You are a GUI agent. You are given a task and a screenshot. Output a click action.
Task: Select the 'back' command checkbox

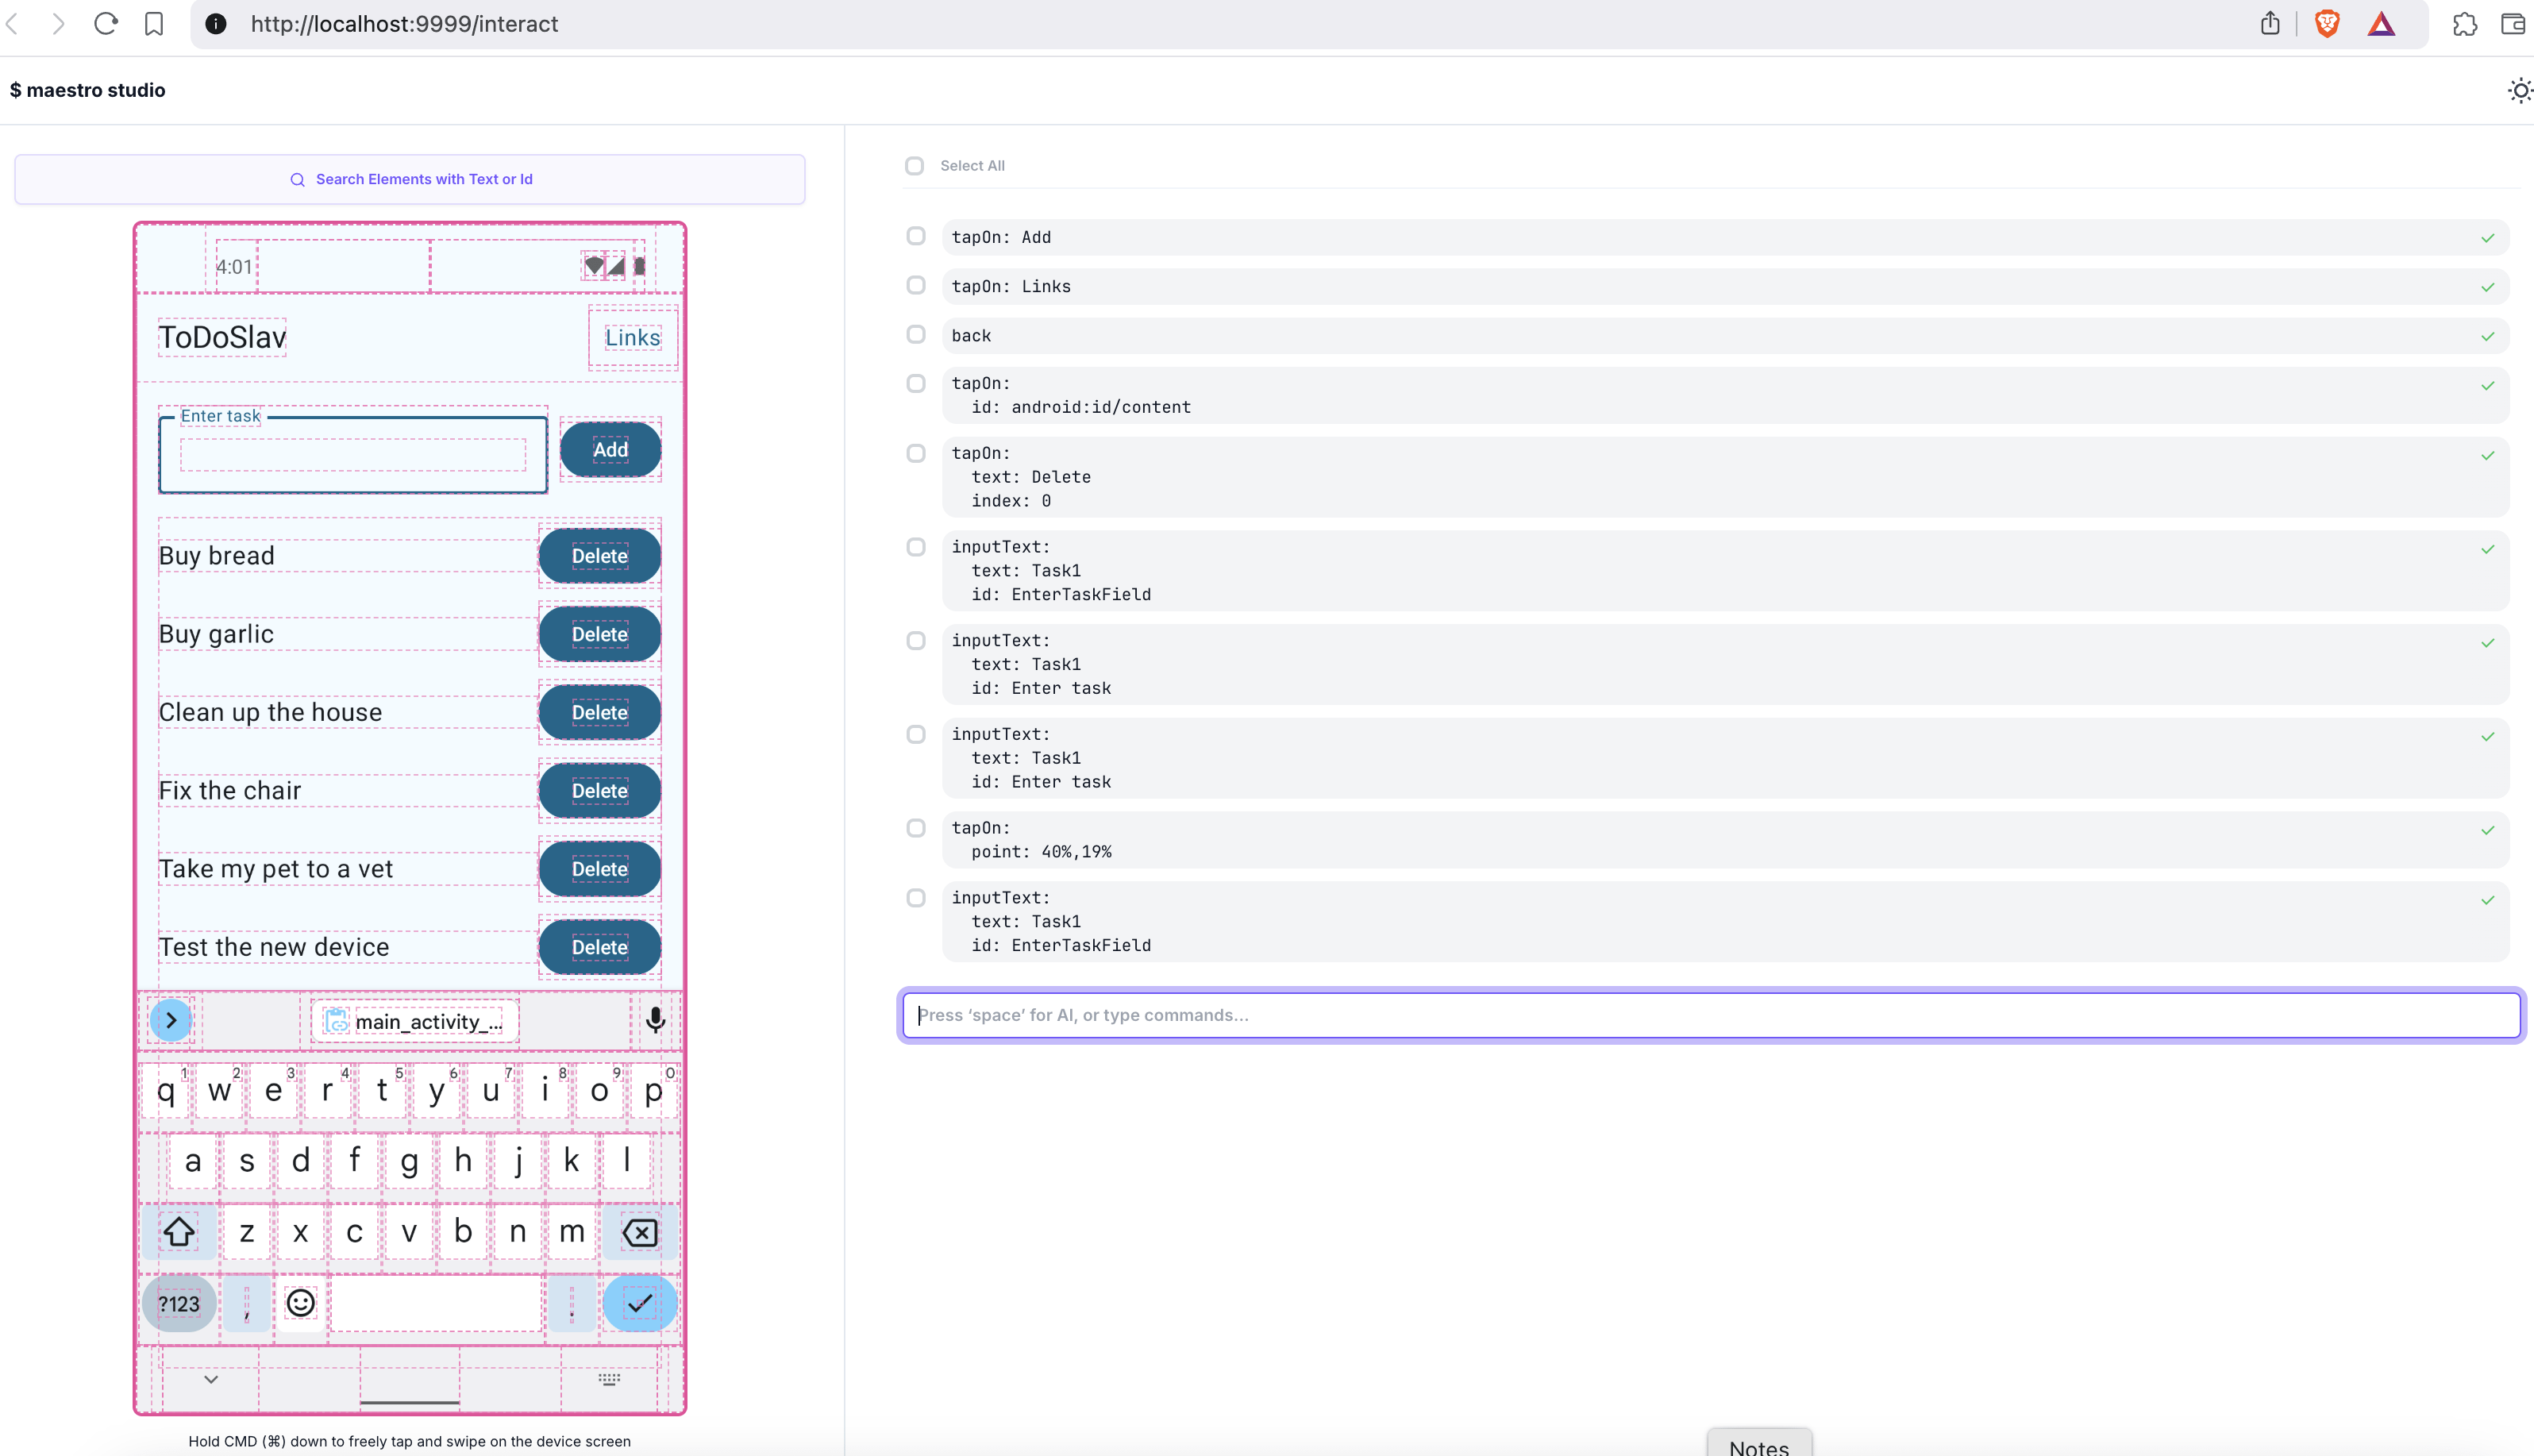[916, 335]
